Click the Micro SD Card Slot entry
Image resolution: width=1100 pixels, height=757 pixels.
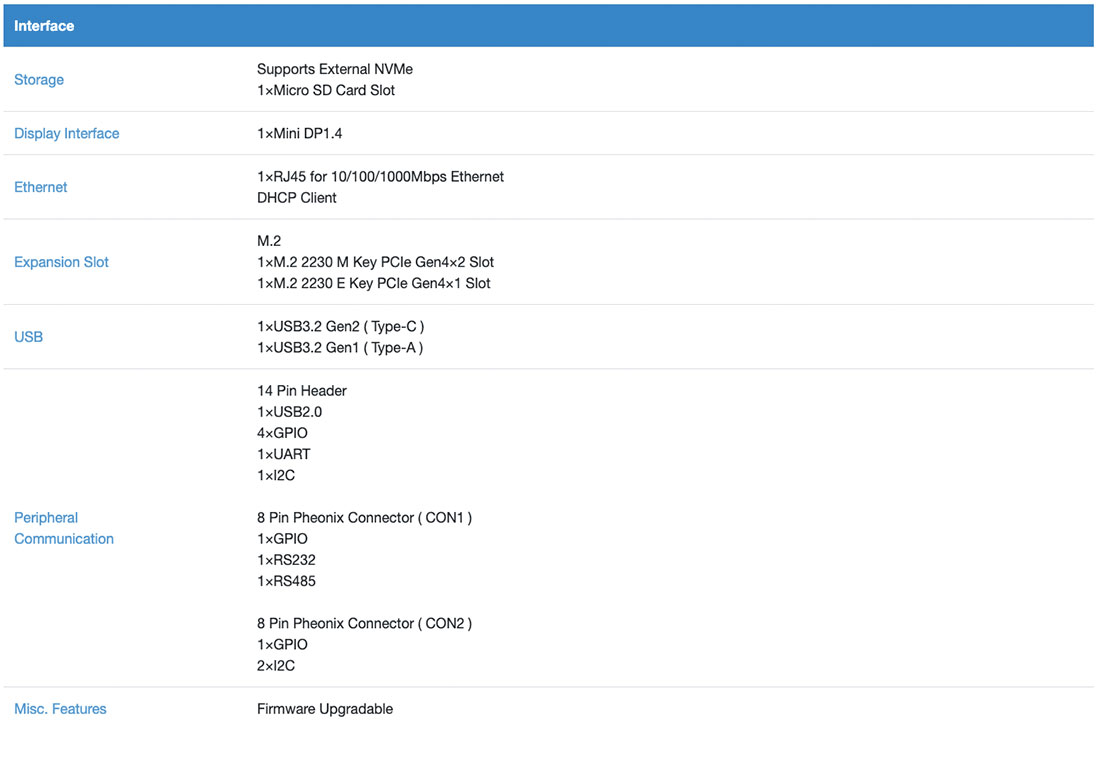pyautogui.click(x=326, y=90)
